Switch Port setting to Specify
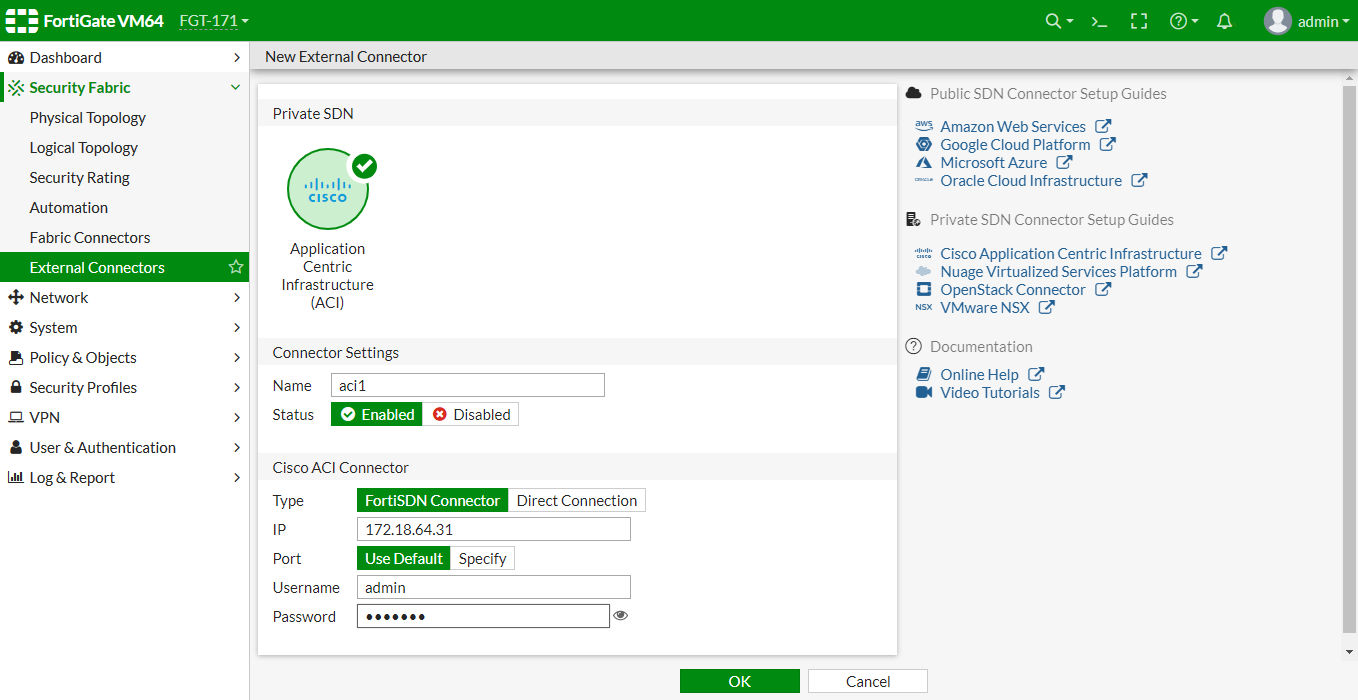Image resolution: width=1358 pixels, height=700 pixels. 482,558
